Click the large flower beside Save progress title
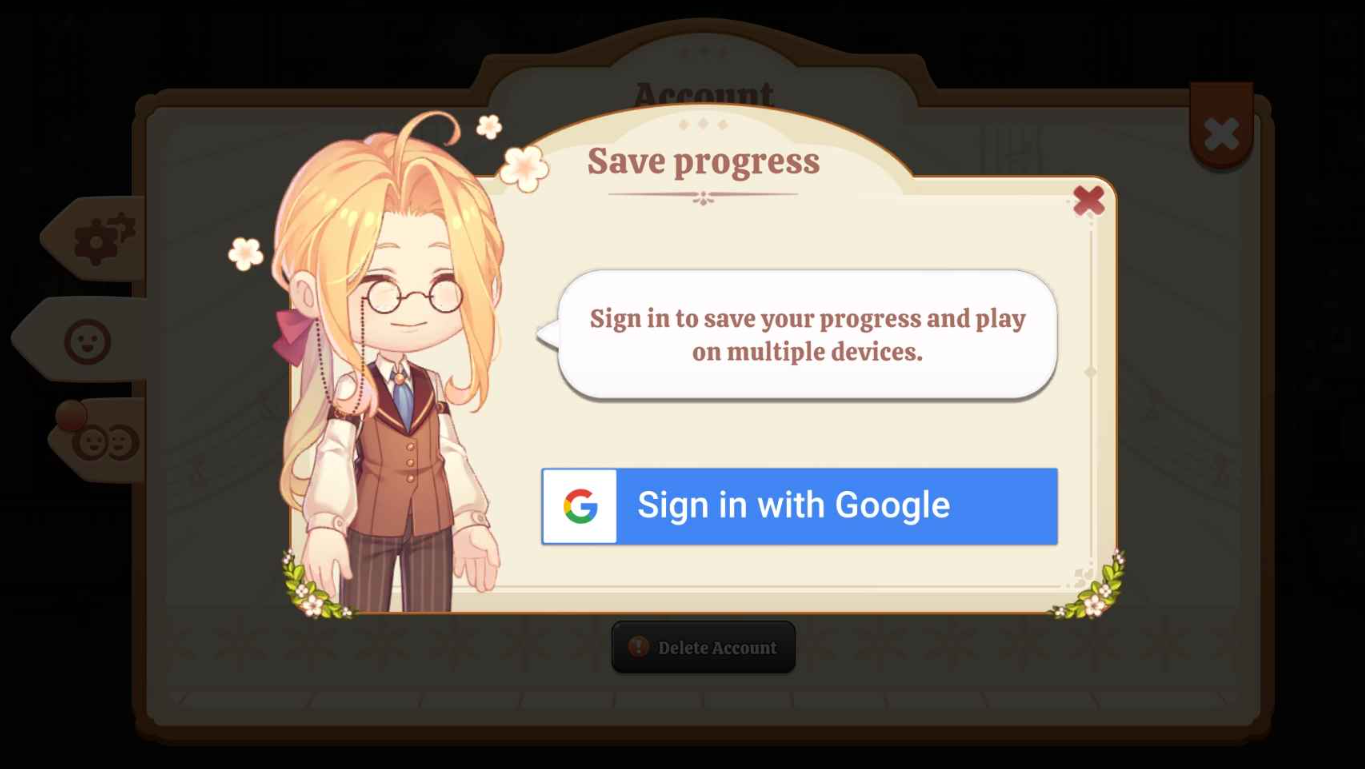The image size is (1365, 769). [x=524, y=168]
